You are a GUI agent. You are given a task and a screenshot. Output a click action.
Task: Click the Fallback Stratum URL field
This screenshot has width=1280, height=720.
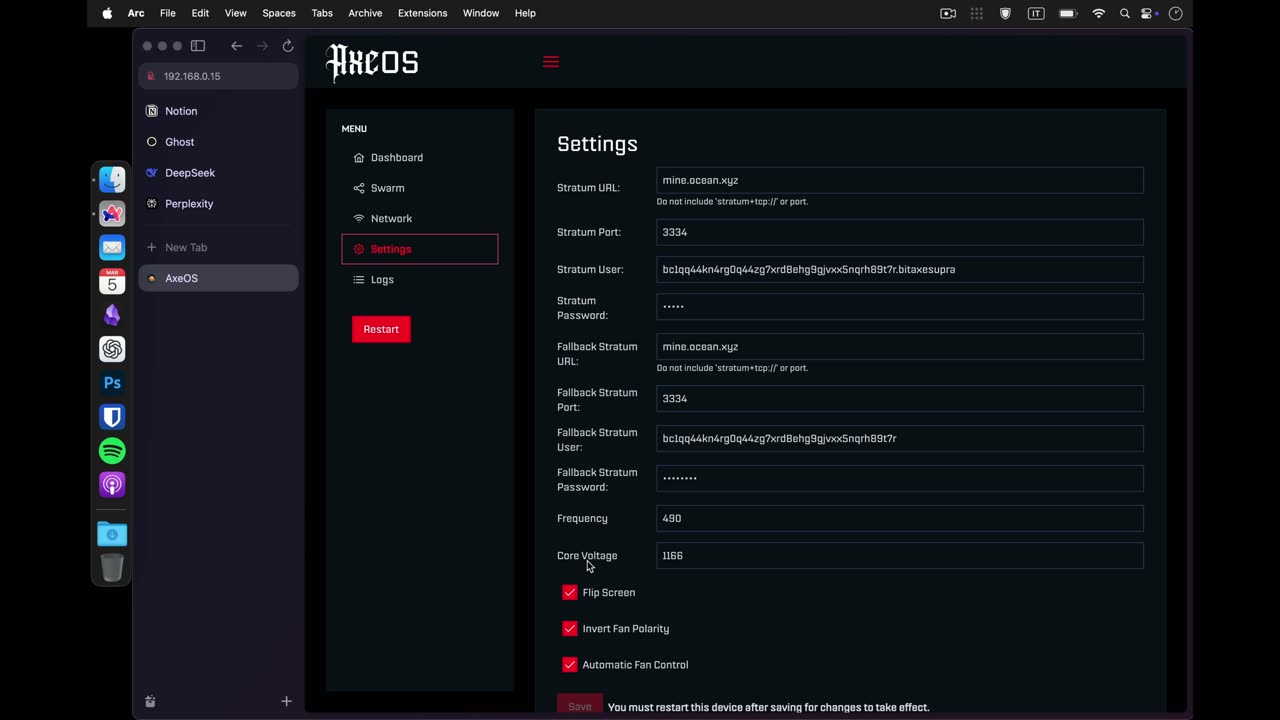pyautogui.click(x=900, y=347)
